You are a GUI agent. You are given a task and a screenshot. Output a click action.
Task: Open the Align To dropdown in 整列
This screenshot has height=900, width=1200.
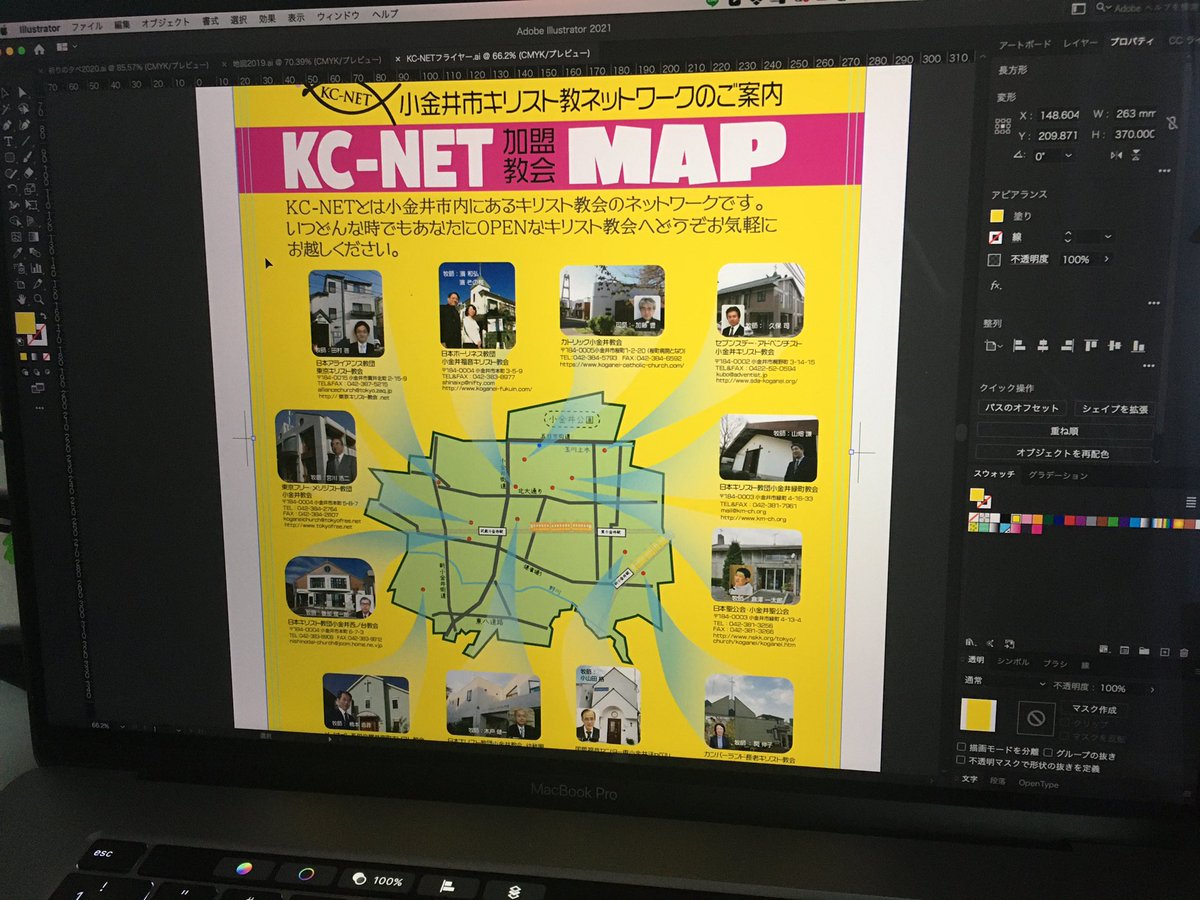993,345
